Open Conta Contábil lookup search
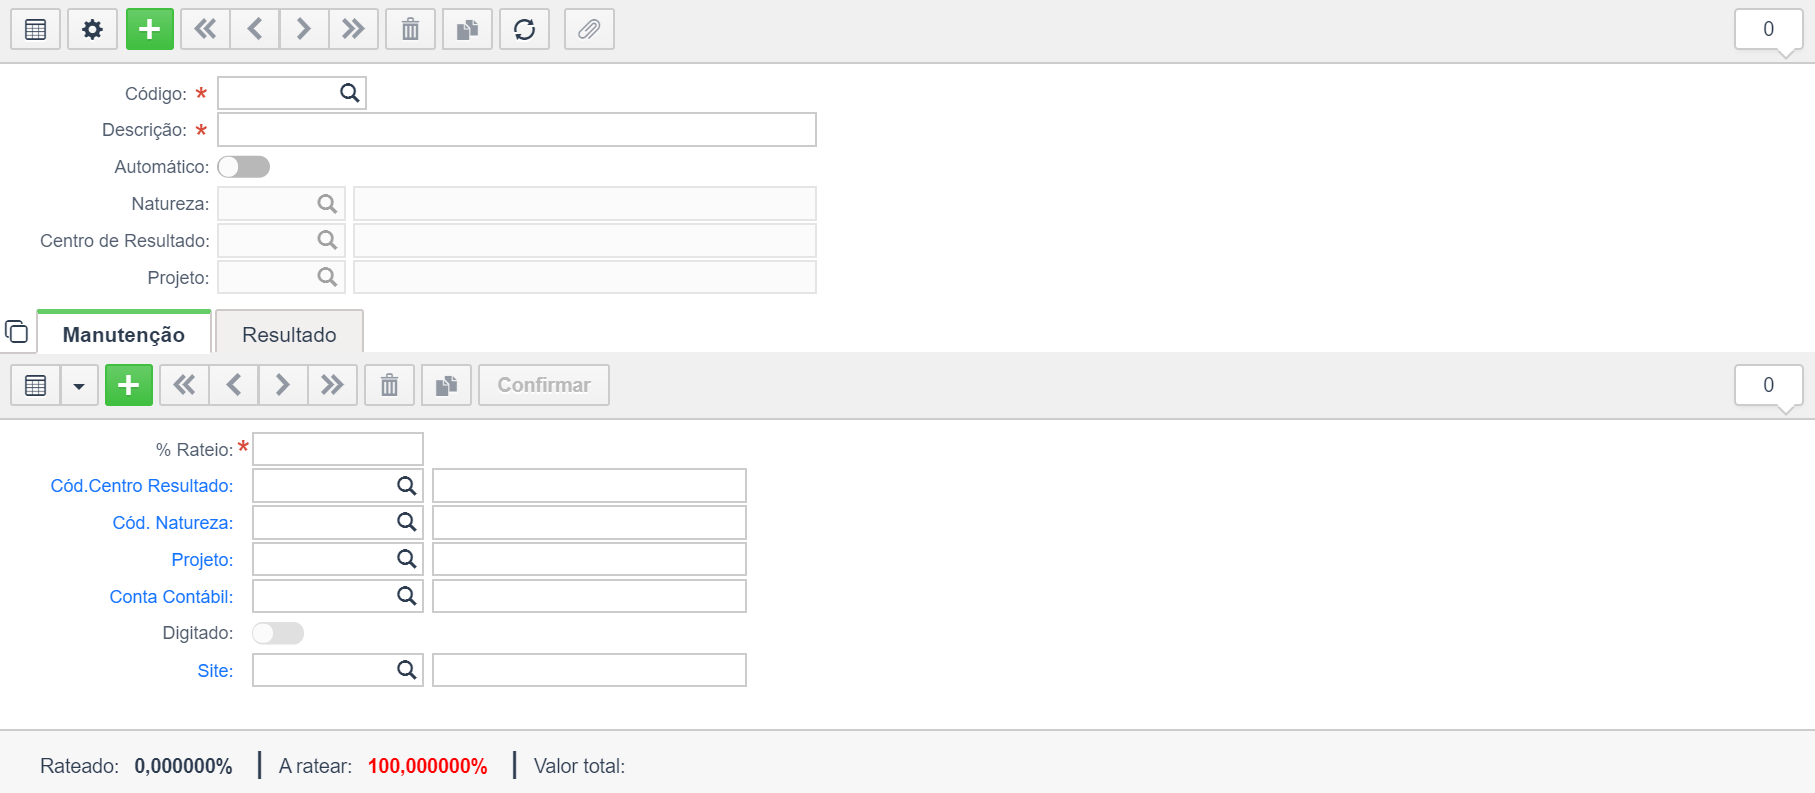The height and width of the screenshot is (793, 1815). point(406,596)
